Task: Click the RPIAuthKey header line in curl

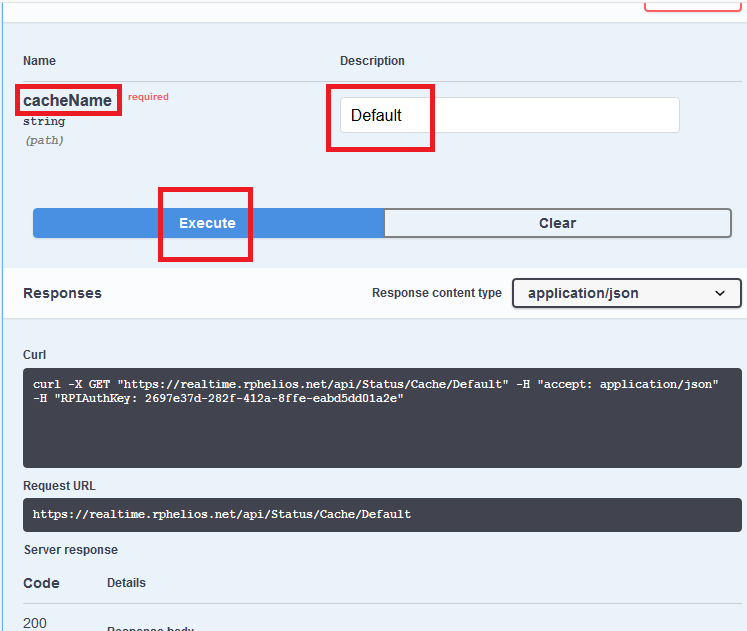Action: [x=215, y=400]
